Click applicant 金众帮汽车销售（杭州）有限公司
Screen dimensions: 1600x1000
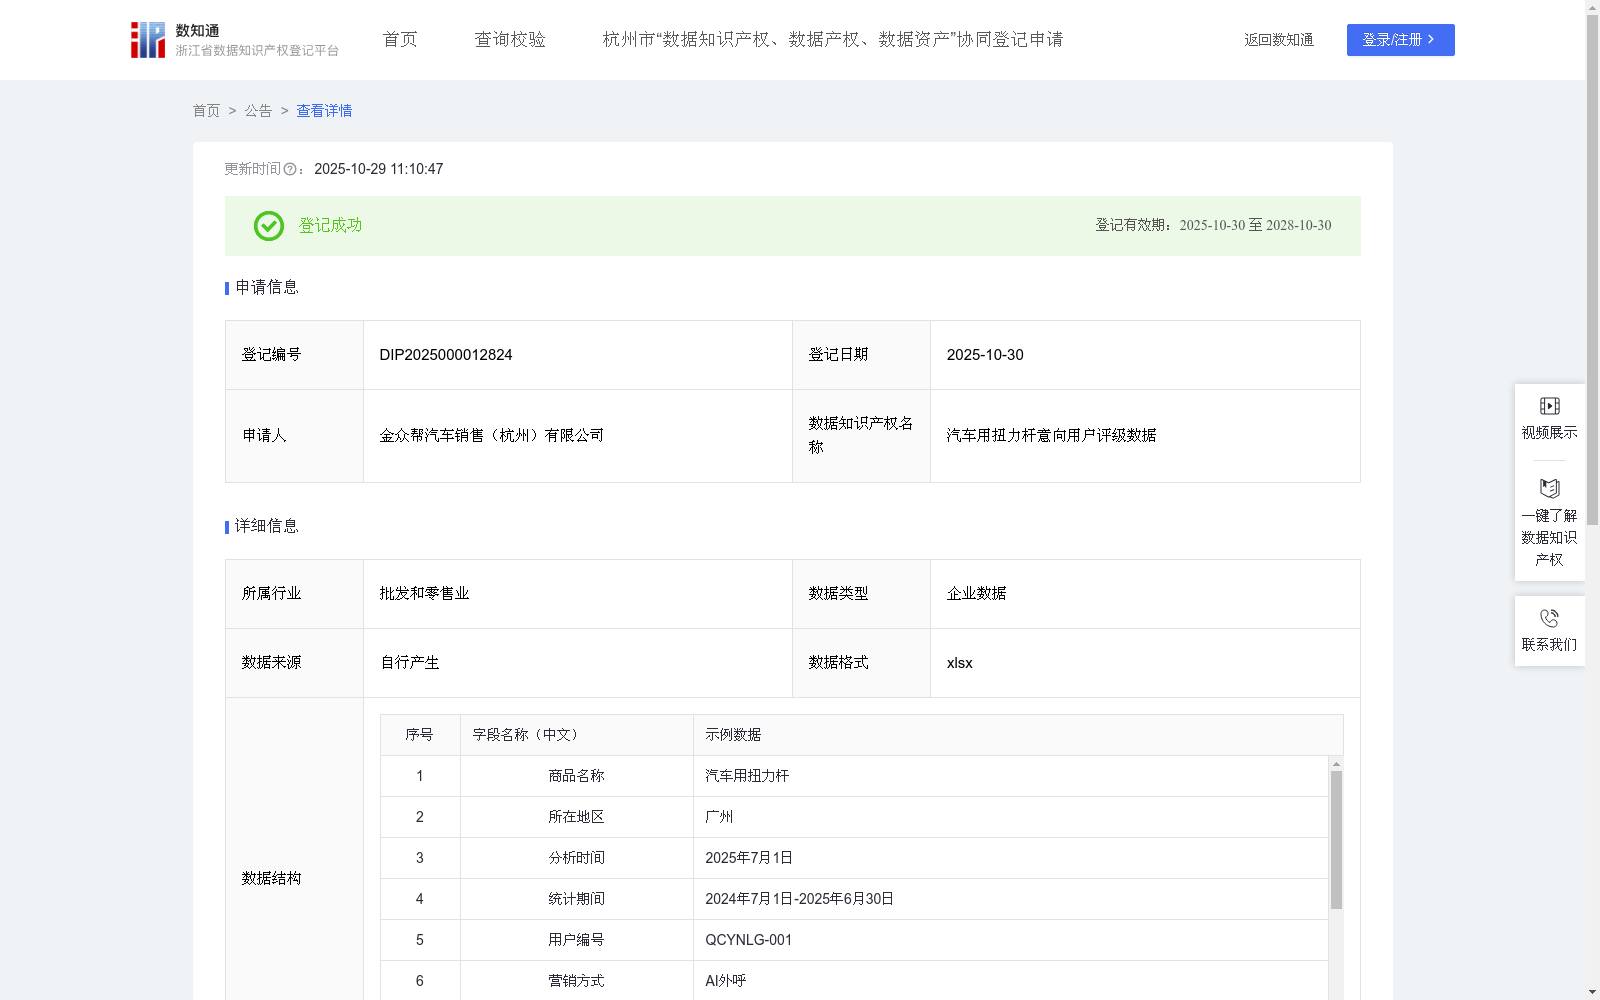coord(491,436)
